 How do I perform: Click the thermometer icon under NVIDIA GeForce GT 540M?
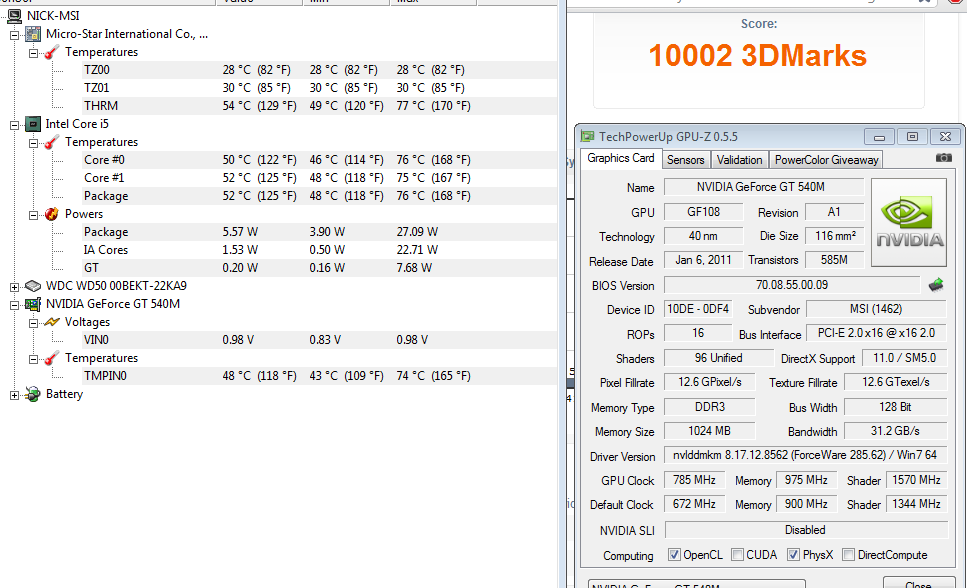tap(52, 358)
